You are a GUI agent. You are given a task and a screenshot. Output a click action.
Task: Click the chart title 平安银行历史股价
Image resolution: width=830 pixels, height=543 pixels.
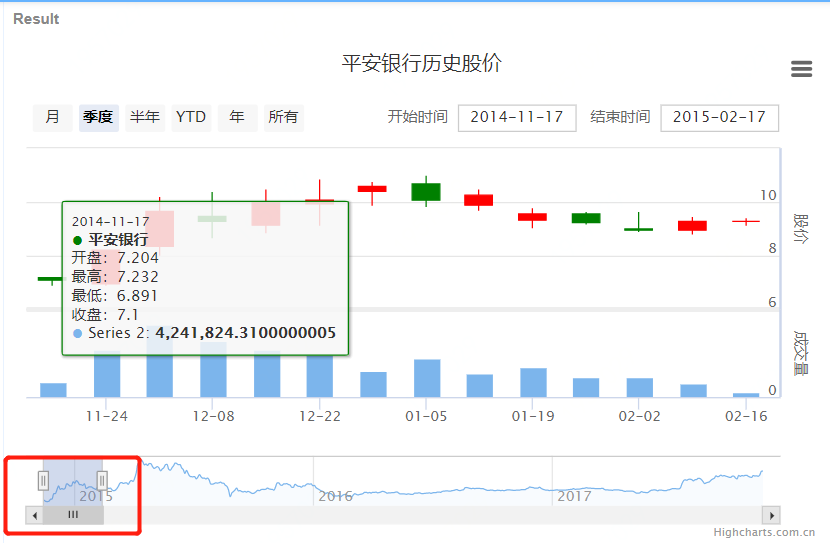point(421,63)
